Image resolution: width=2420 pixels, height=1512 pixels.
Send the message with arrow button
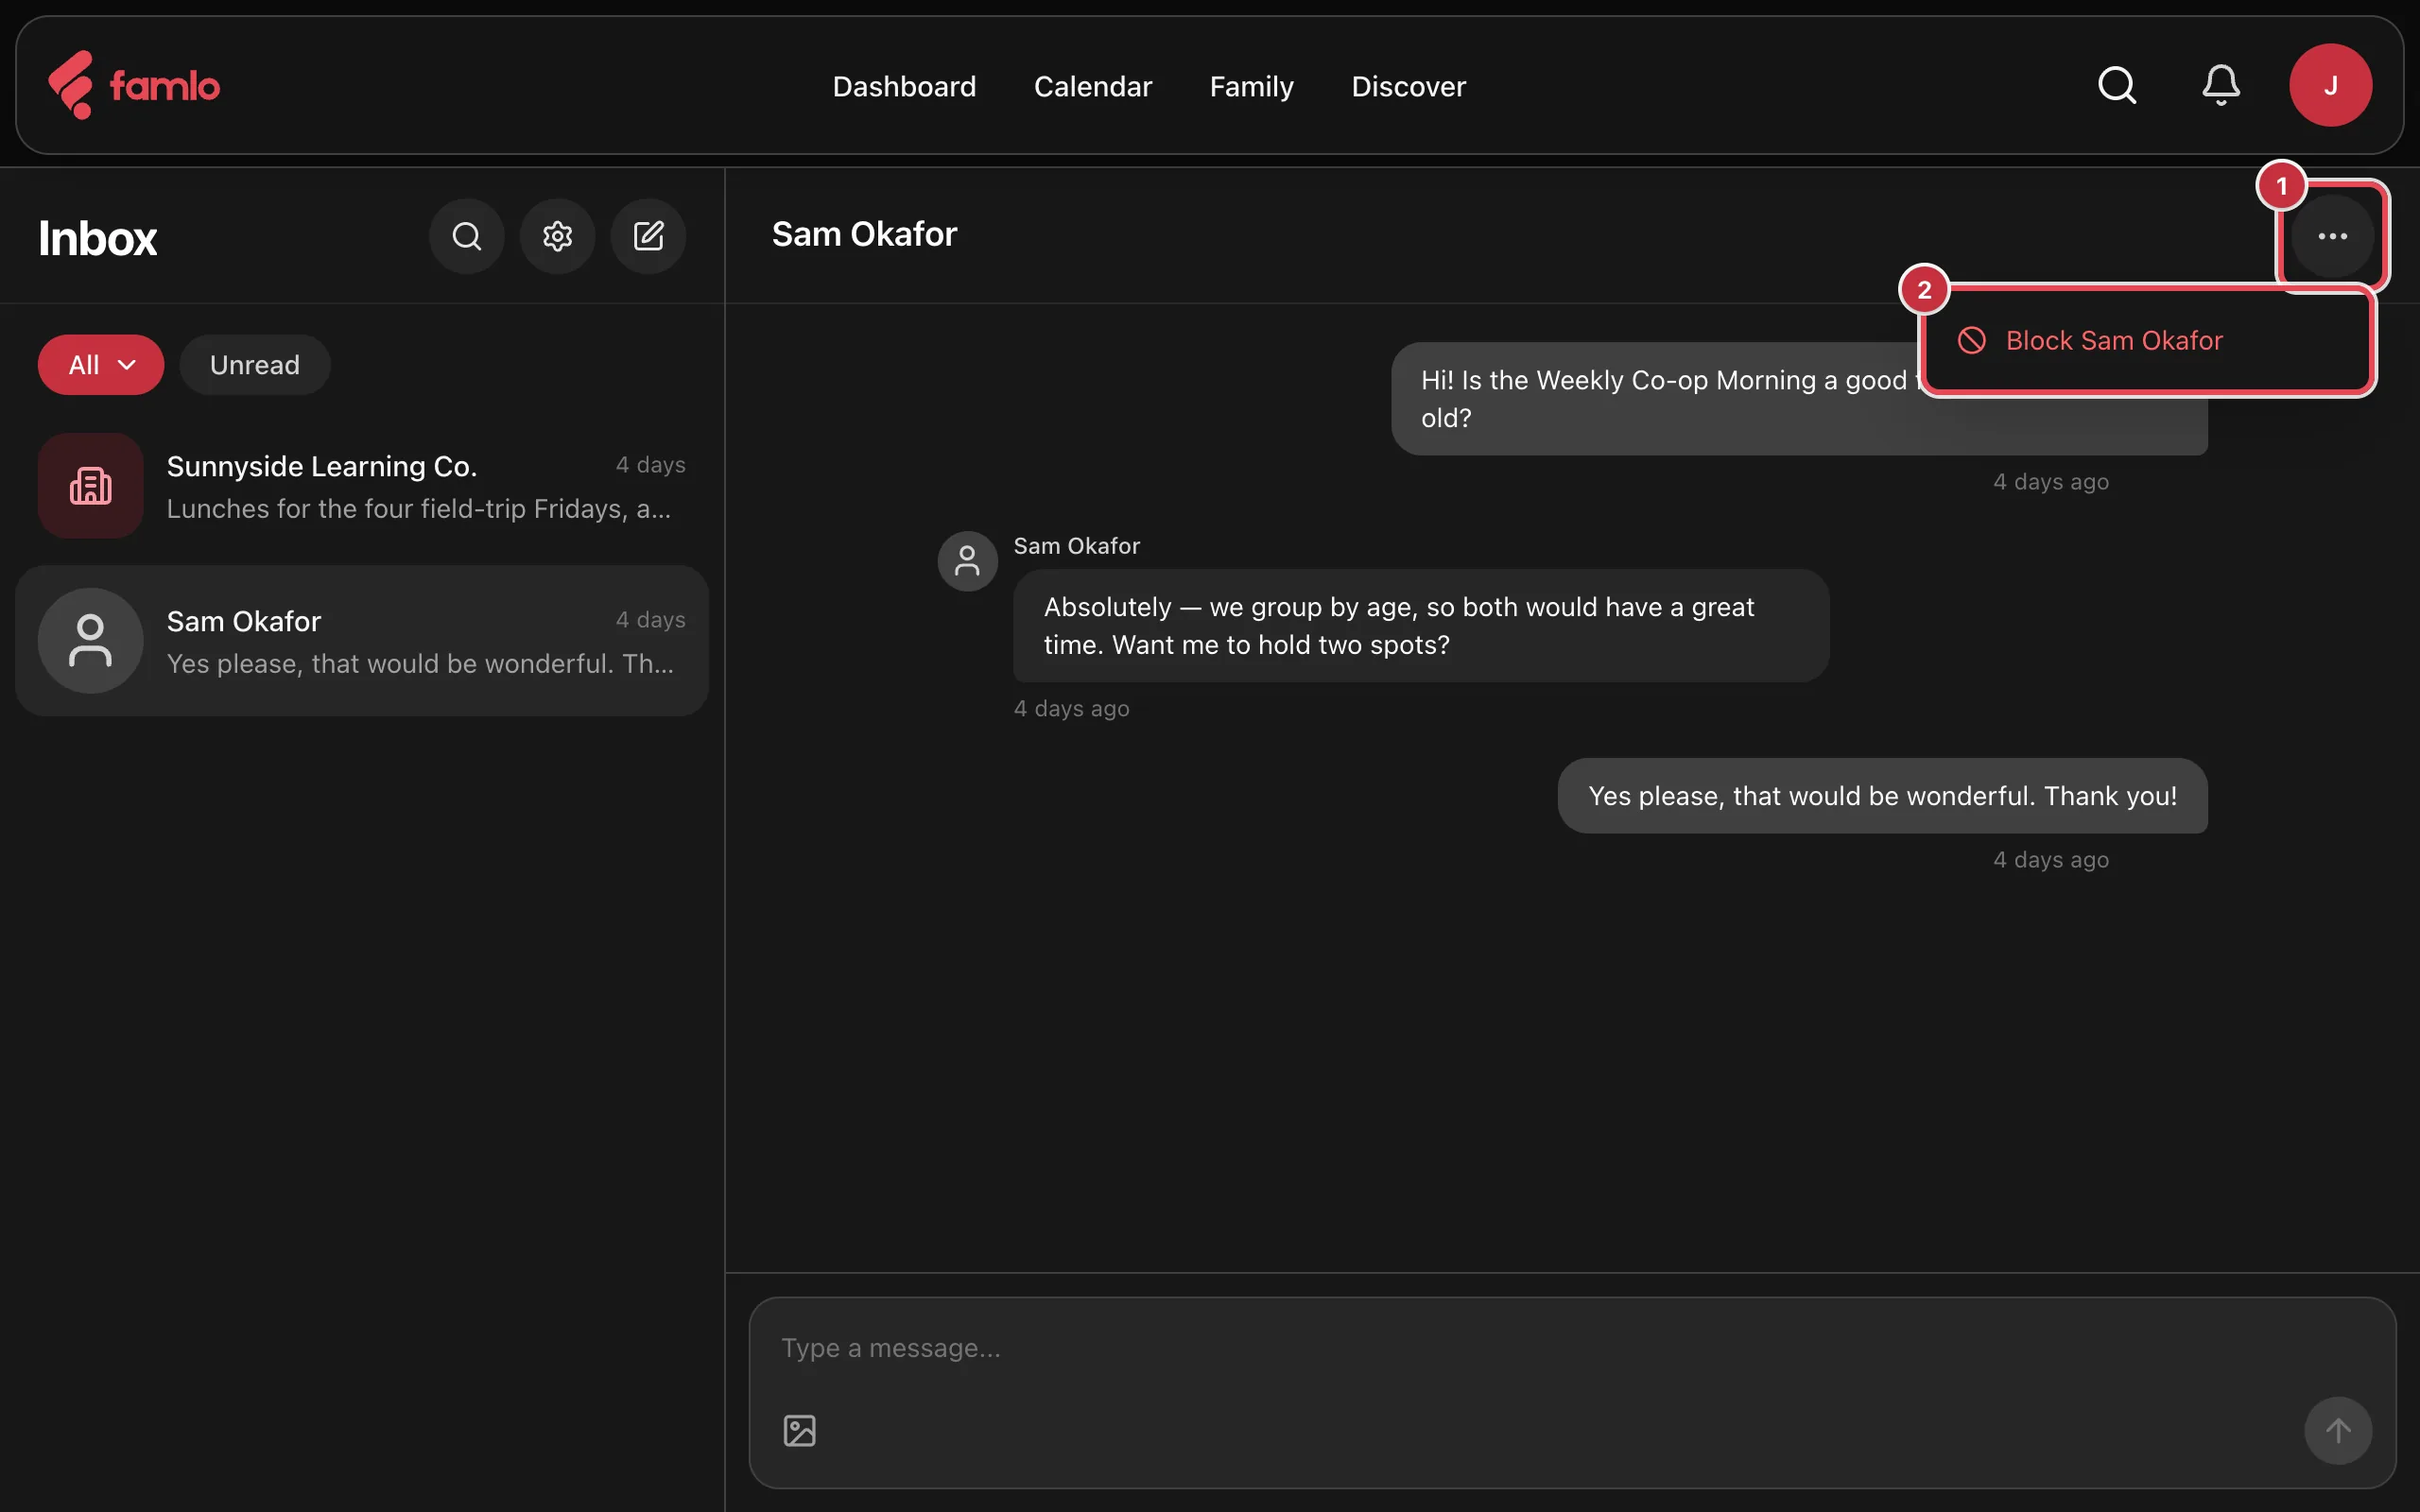point(2338,1430)
